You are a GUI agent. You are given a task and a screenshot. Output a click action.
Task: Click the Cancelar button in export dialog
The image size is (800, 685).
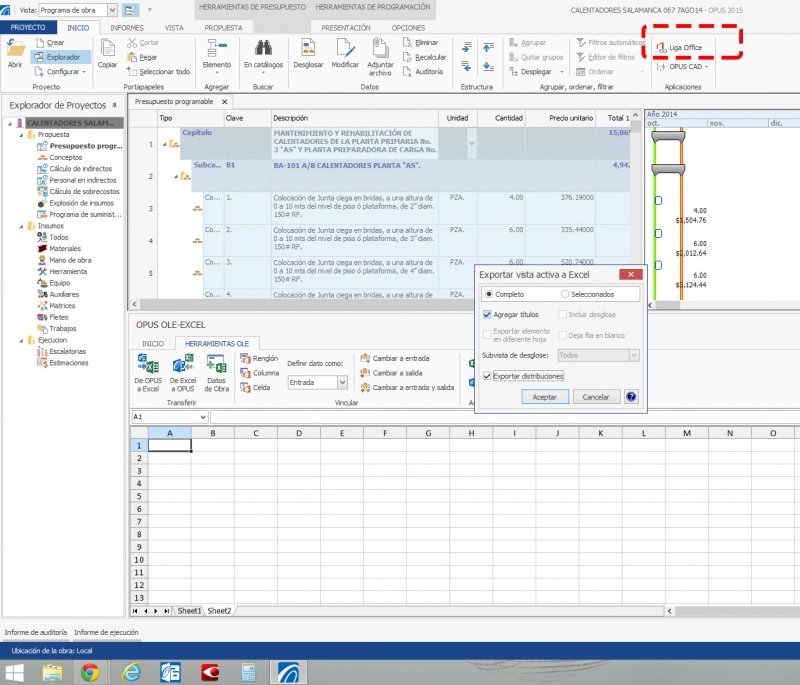tap(596, 397)
